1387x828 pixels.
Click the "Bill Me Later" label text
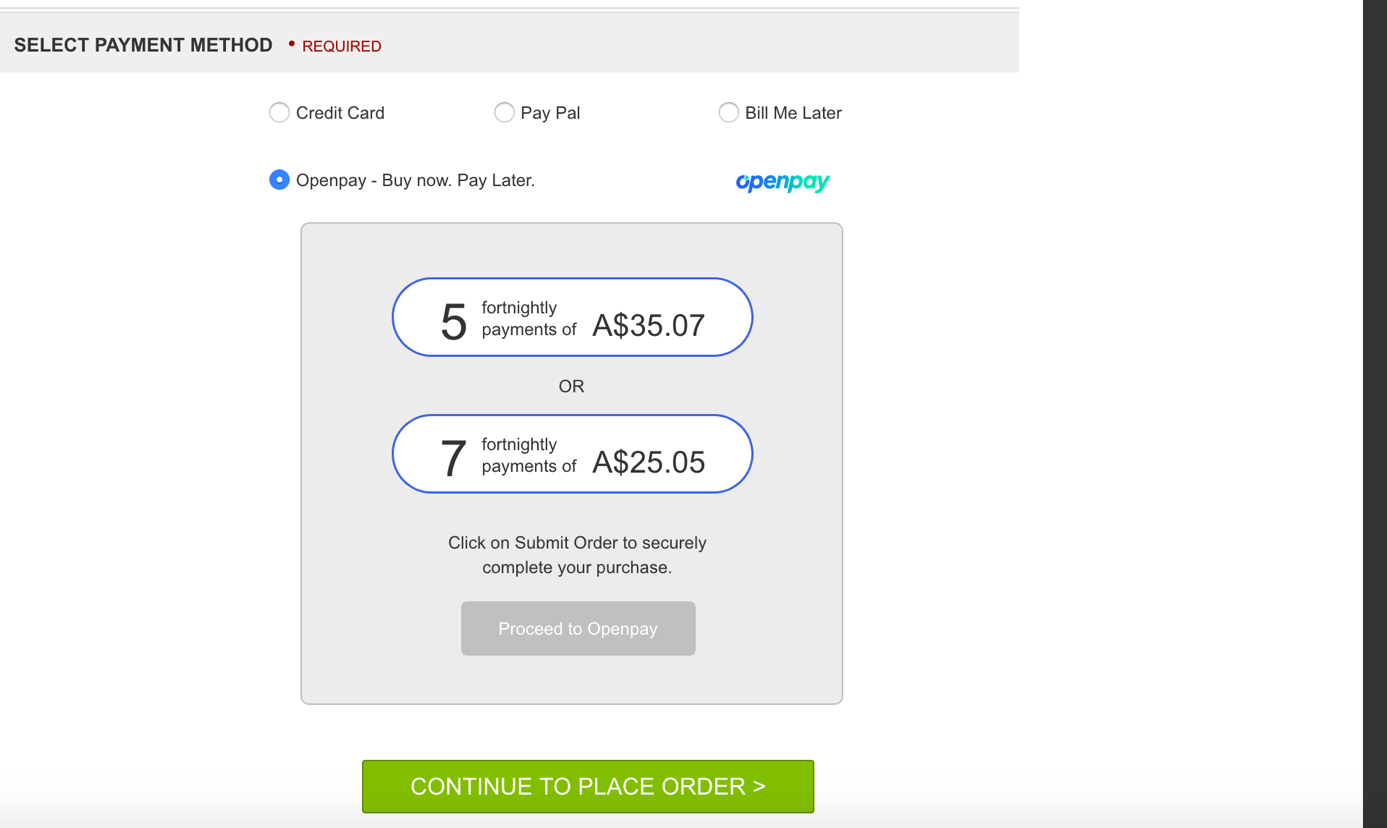(793, 113)
